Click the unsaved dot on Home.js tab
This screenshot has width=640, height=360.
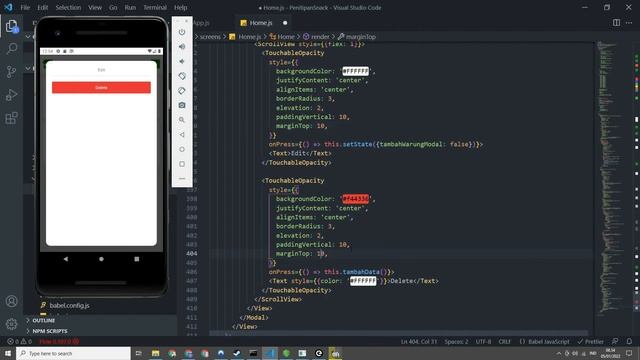[x=285, y=23]
